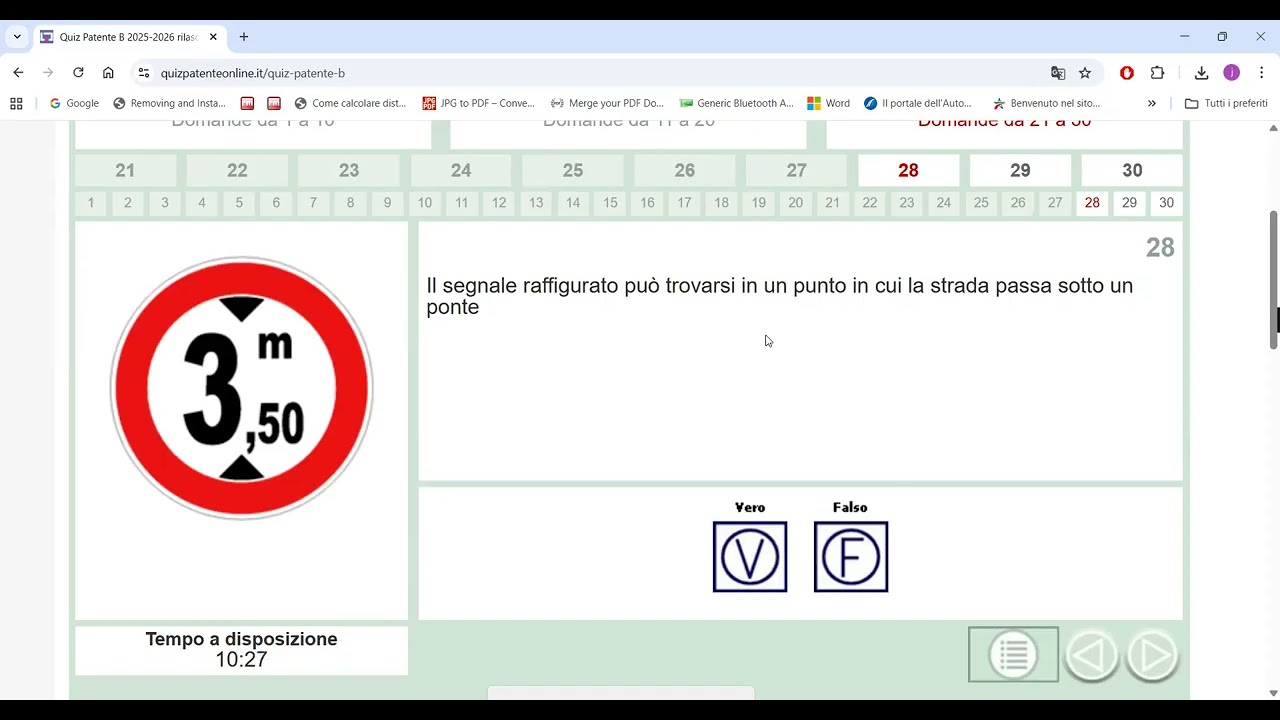1280x720 pixels.
Task: Open the question summary list icon
Action: click(x=1013, y=655)
